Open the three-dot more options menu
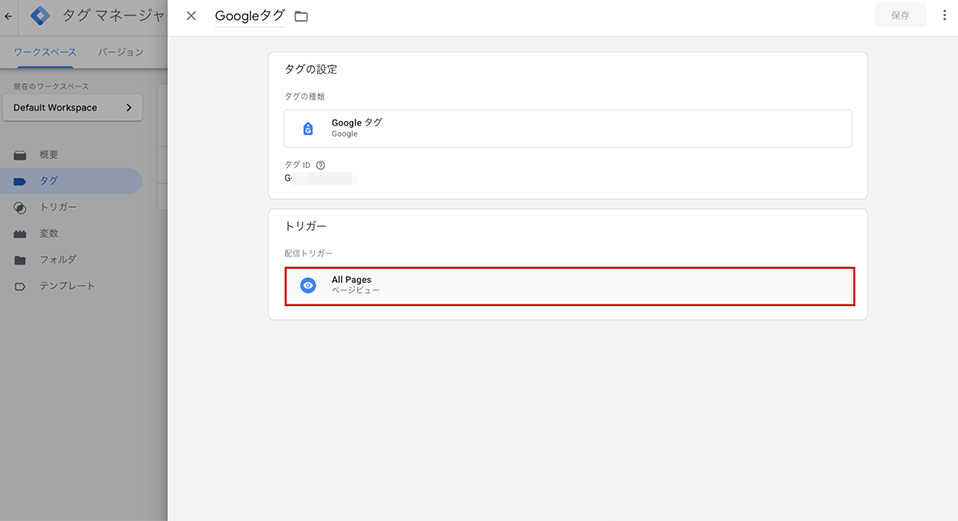The width and height of the screenshot is (958, 521). (x=944, y=16)
